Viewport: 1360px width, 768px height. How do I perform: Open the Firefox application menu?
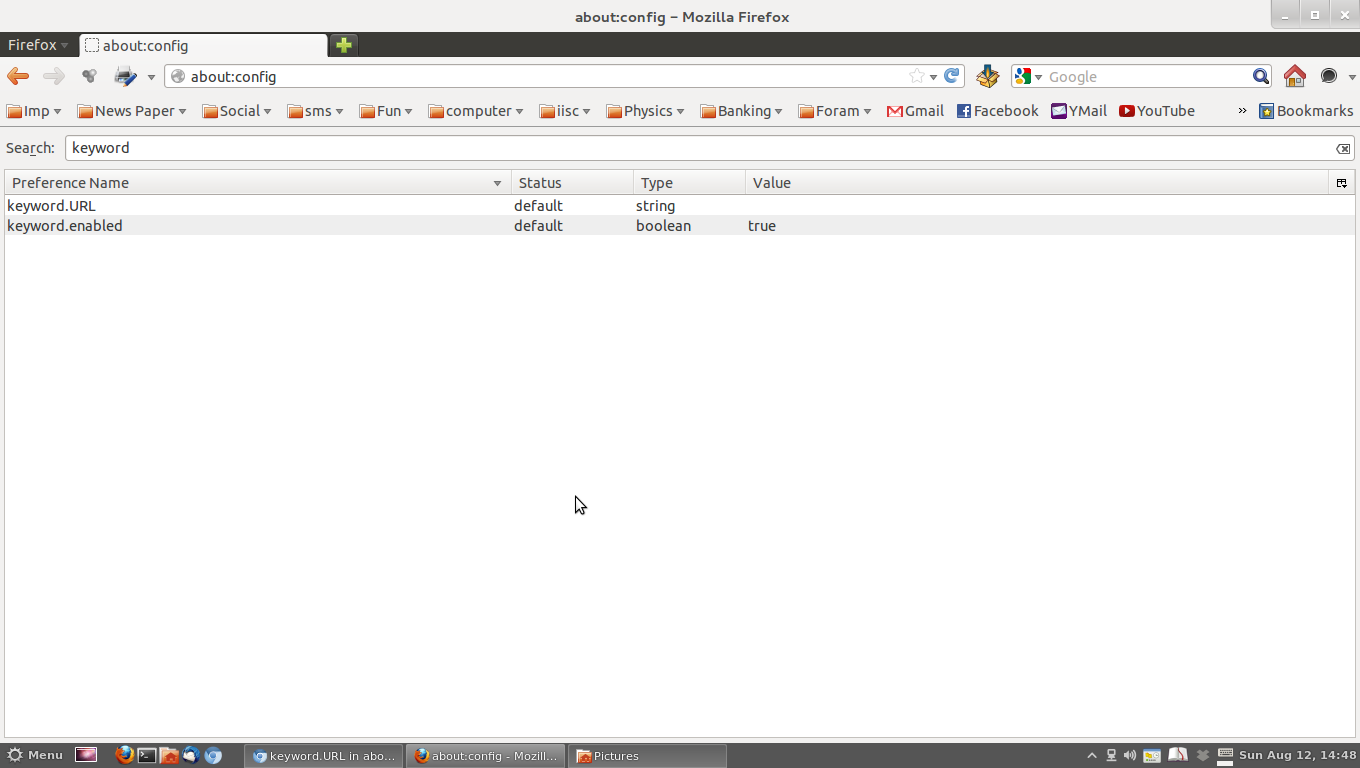tap(38, 45)
